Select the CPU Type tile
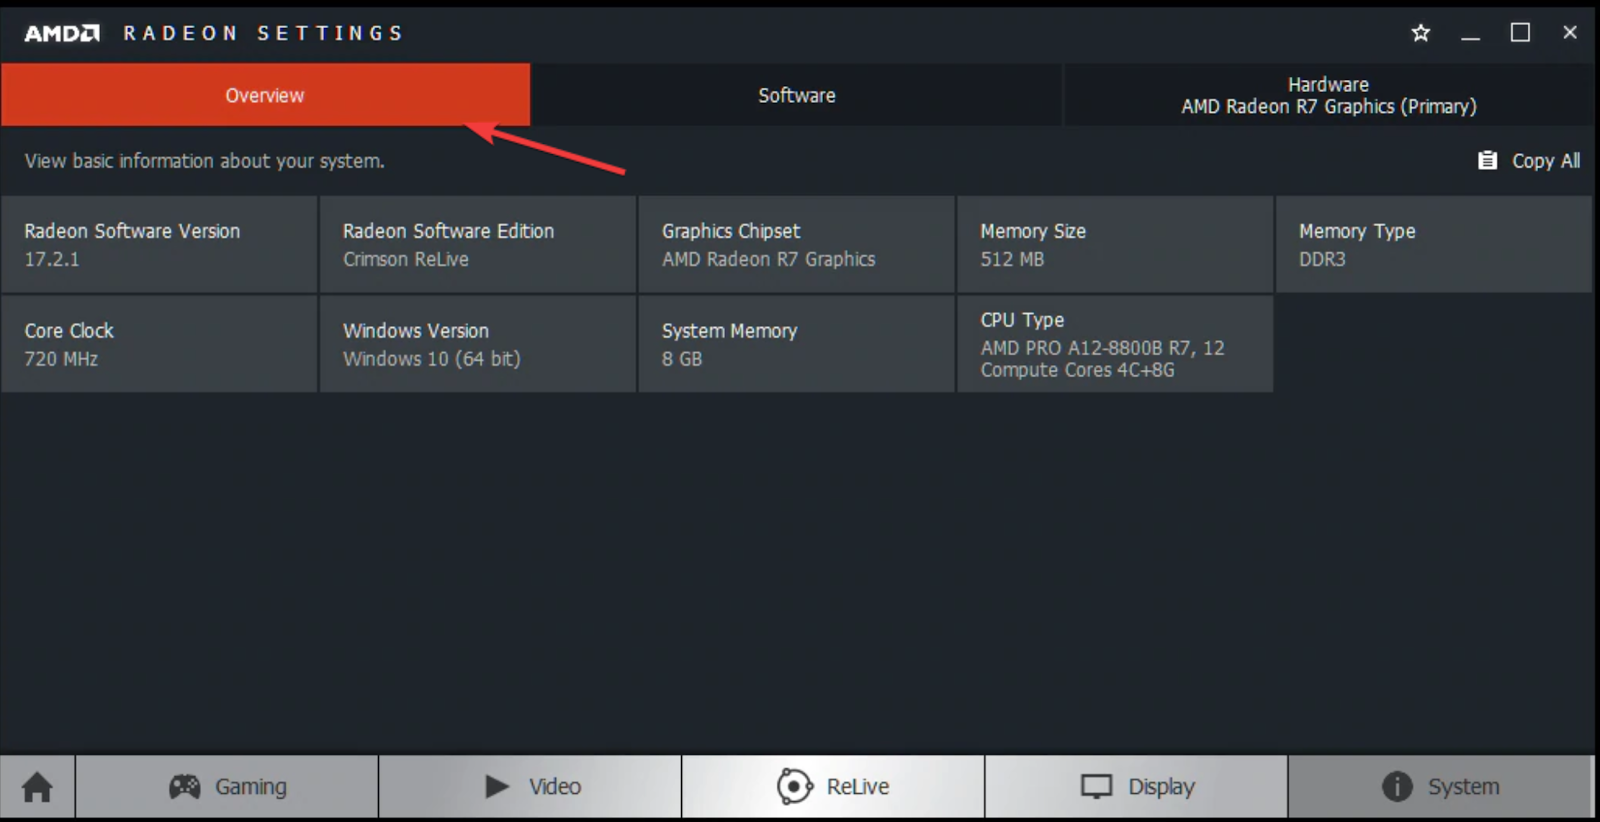Viewport: 1600px width, 822px height. (x=1115, y=344)
